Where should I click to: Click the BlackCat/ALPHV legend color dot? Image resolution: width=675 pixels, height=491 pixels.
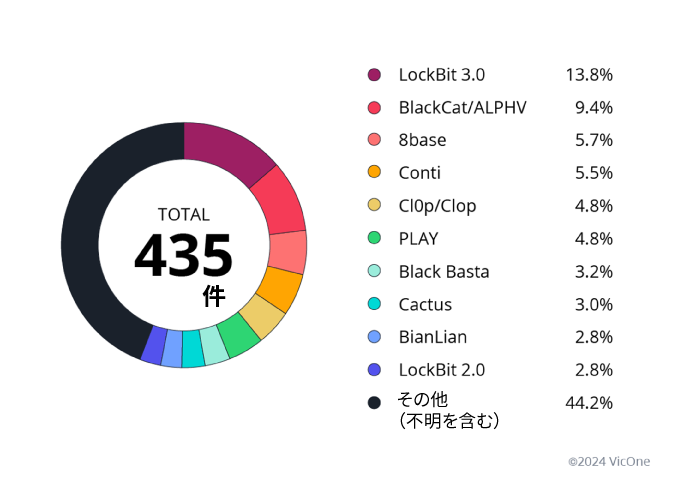pos(374,108)
